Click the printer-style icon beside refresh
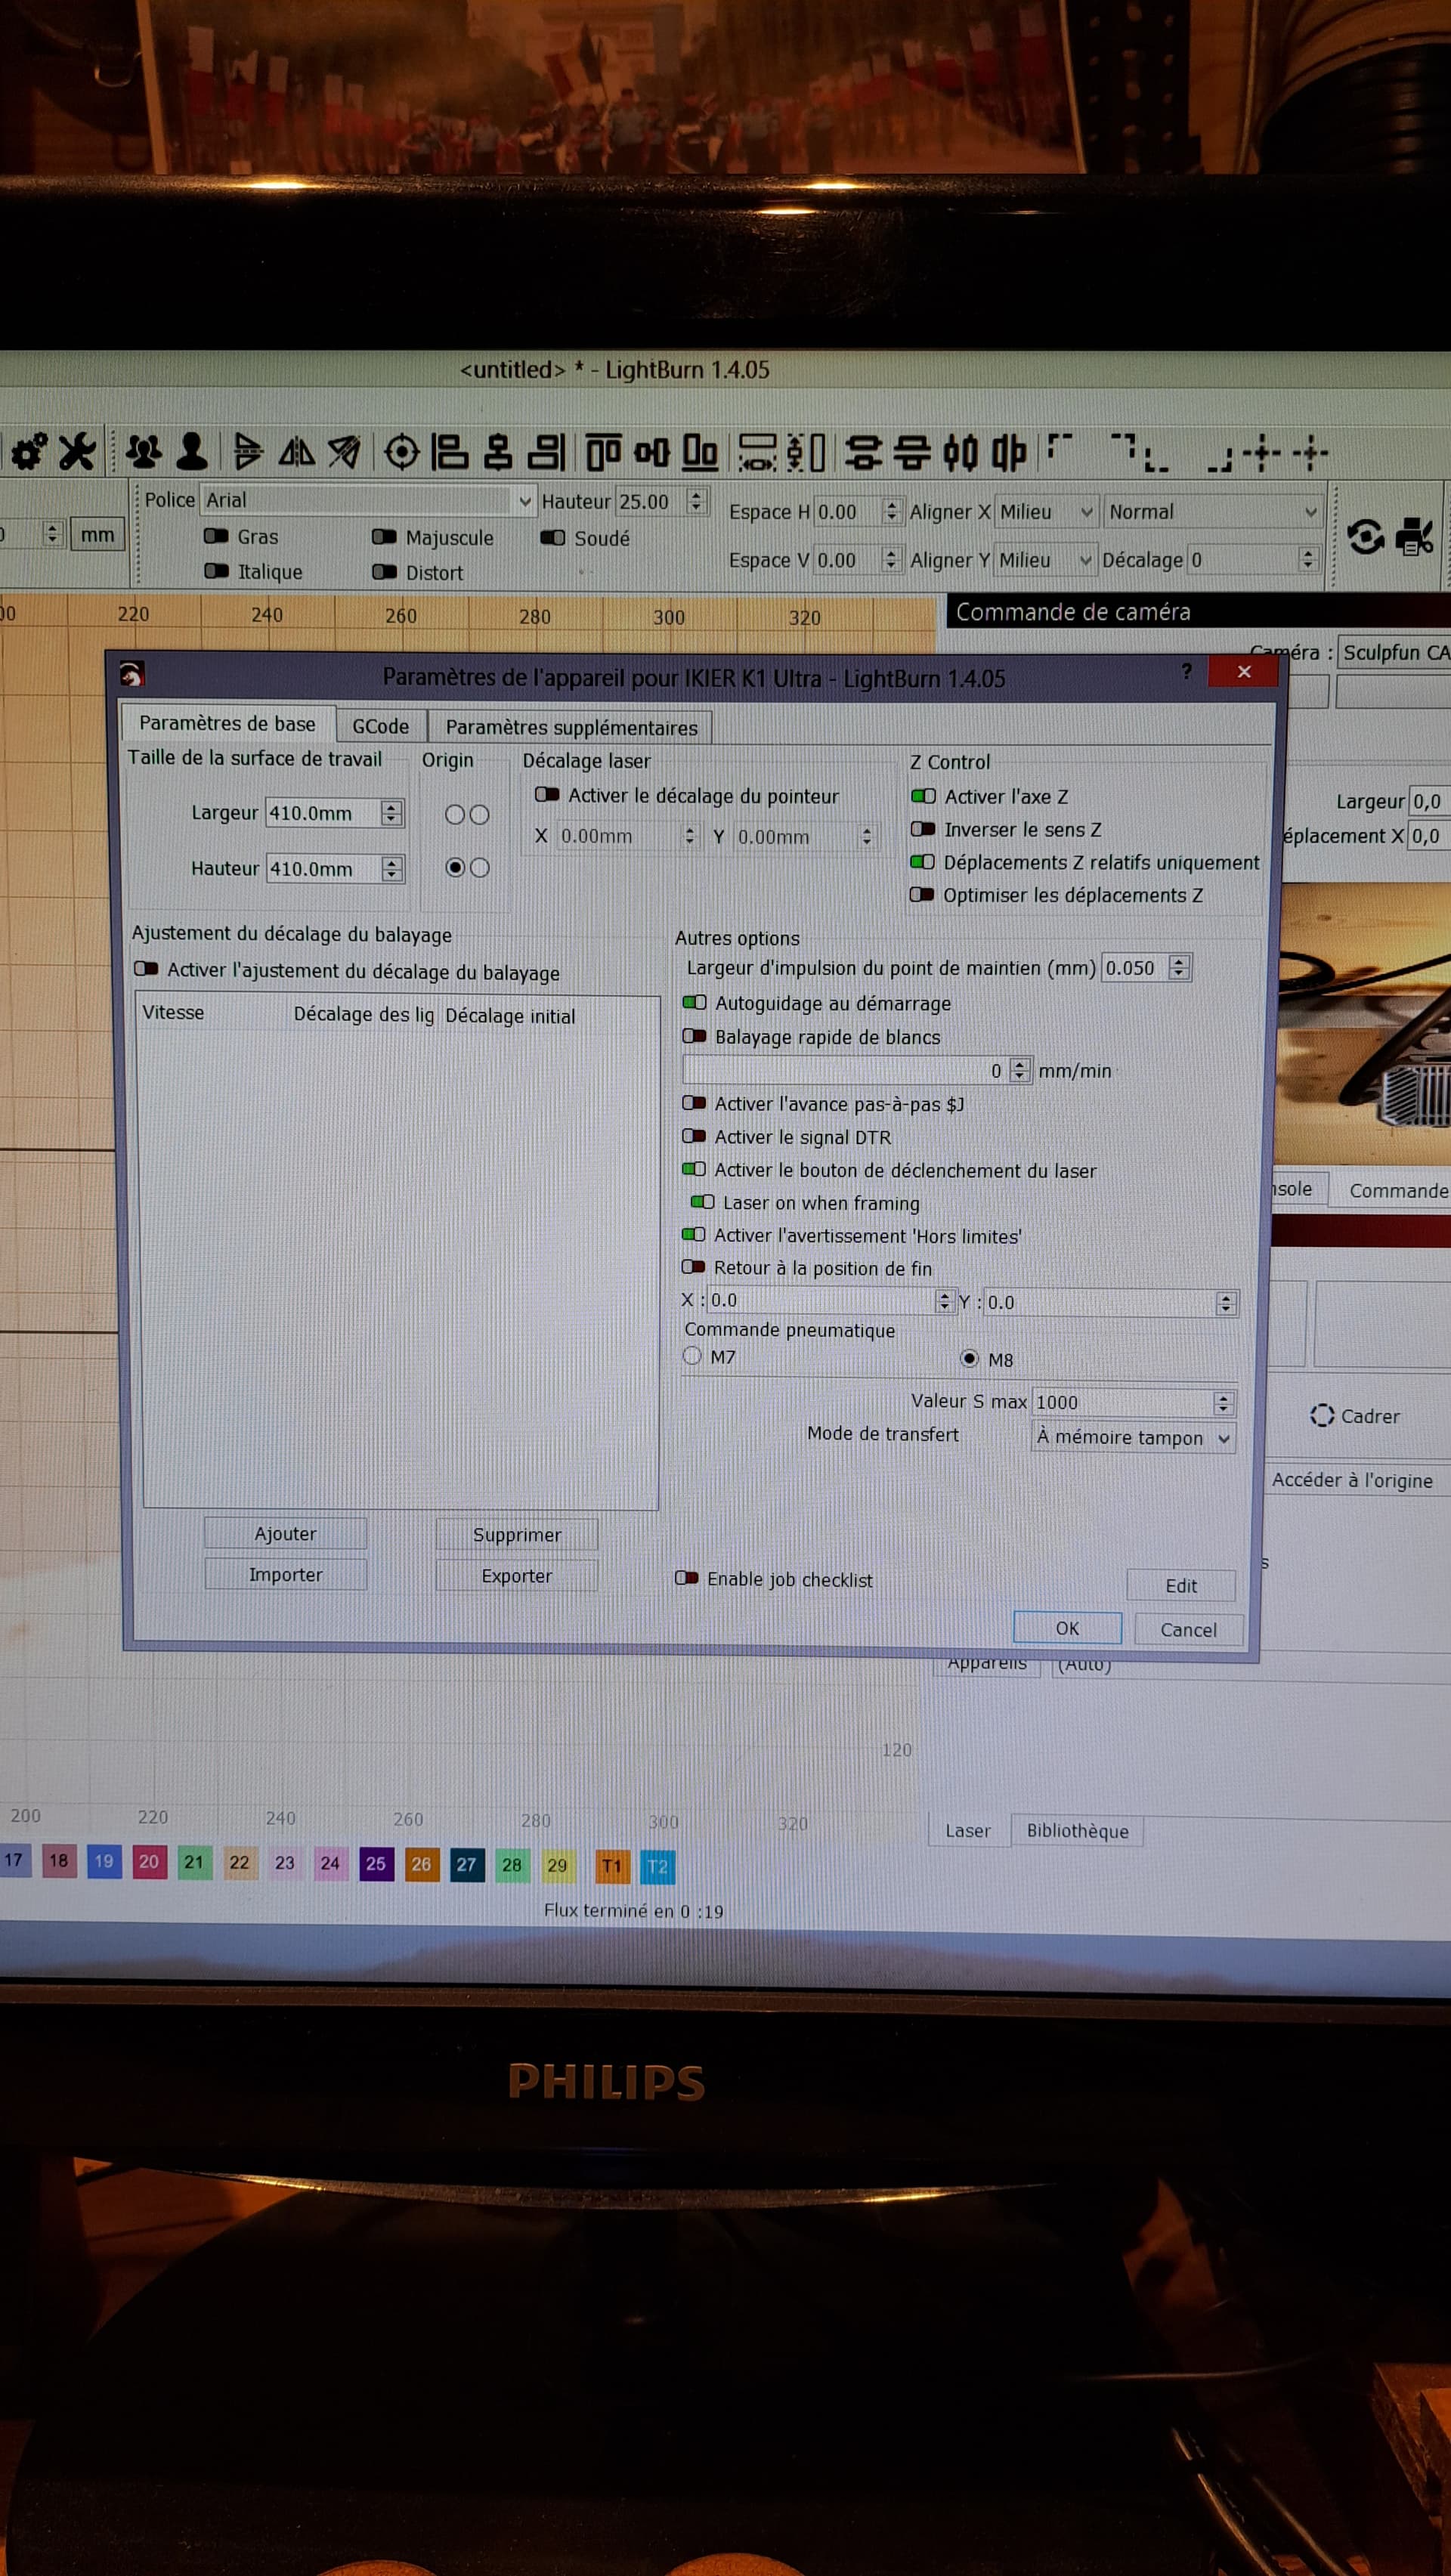1451x2576 pixels. (x=1415, y=536)
